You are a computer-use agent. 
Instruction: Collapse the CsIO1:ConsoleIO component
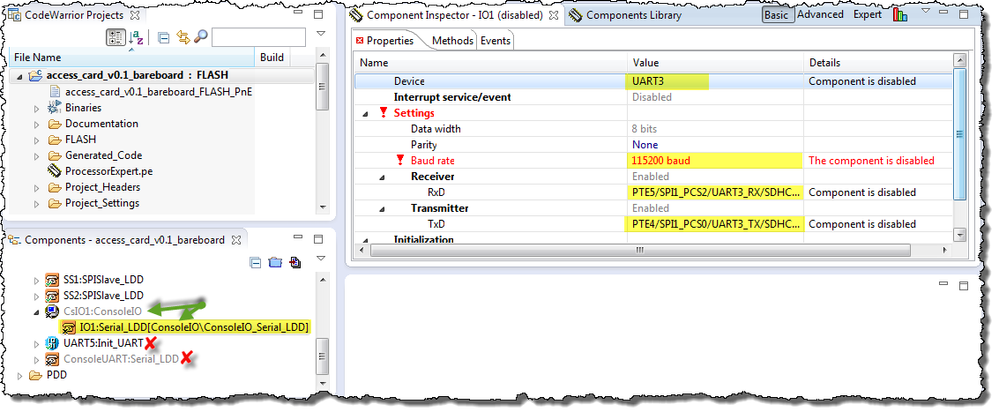click(36, 312)
